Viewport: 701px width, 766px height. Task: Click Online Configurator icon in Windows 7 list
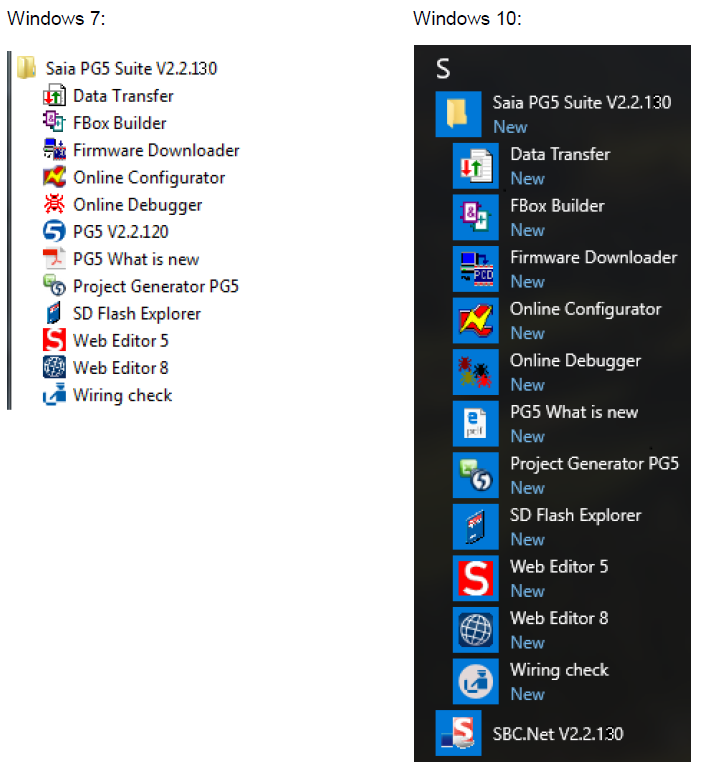pos(54,177)
